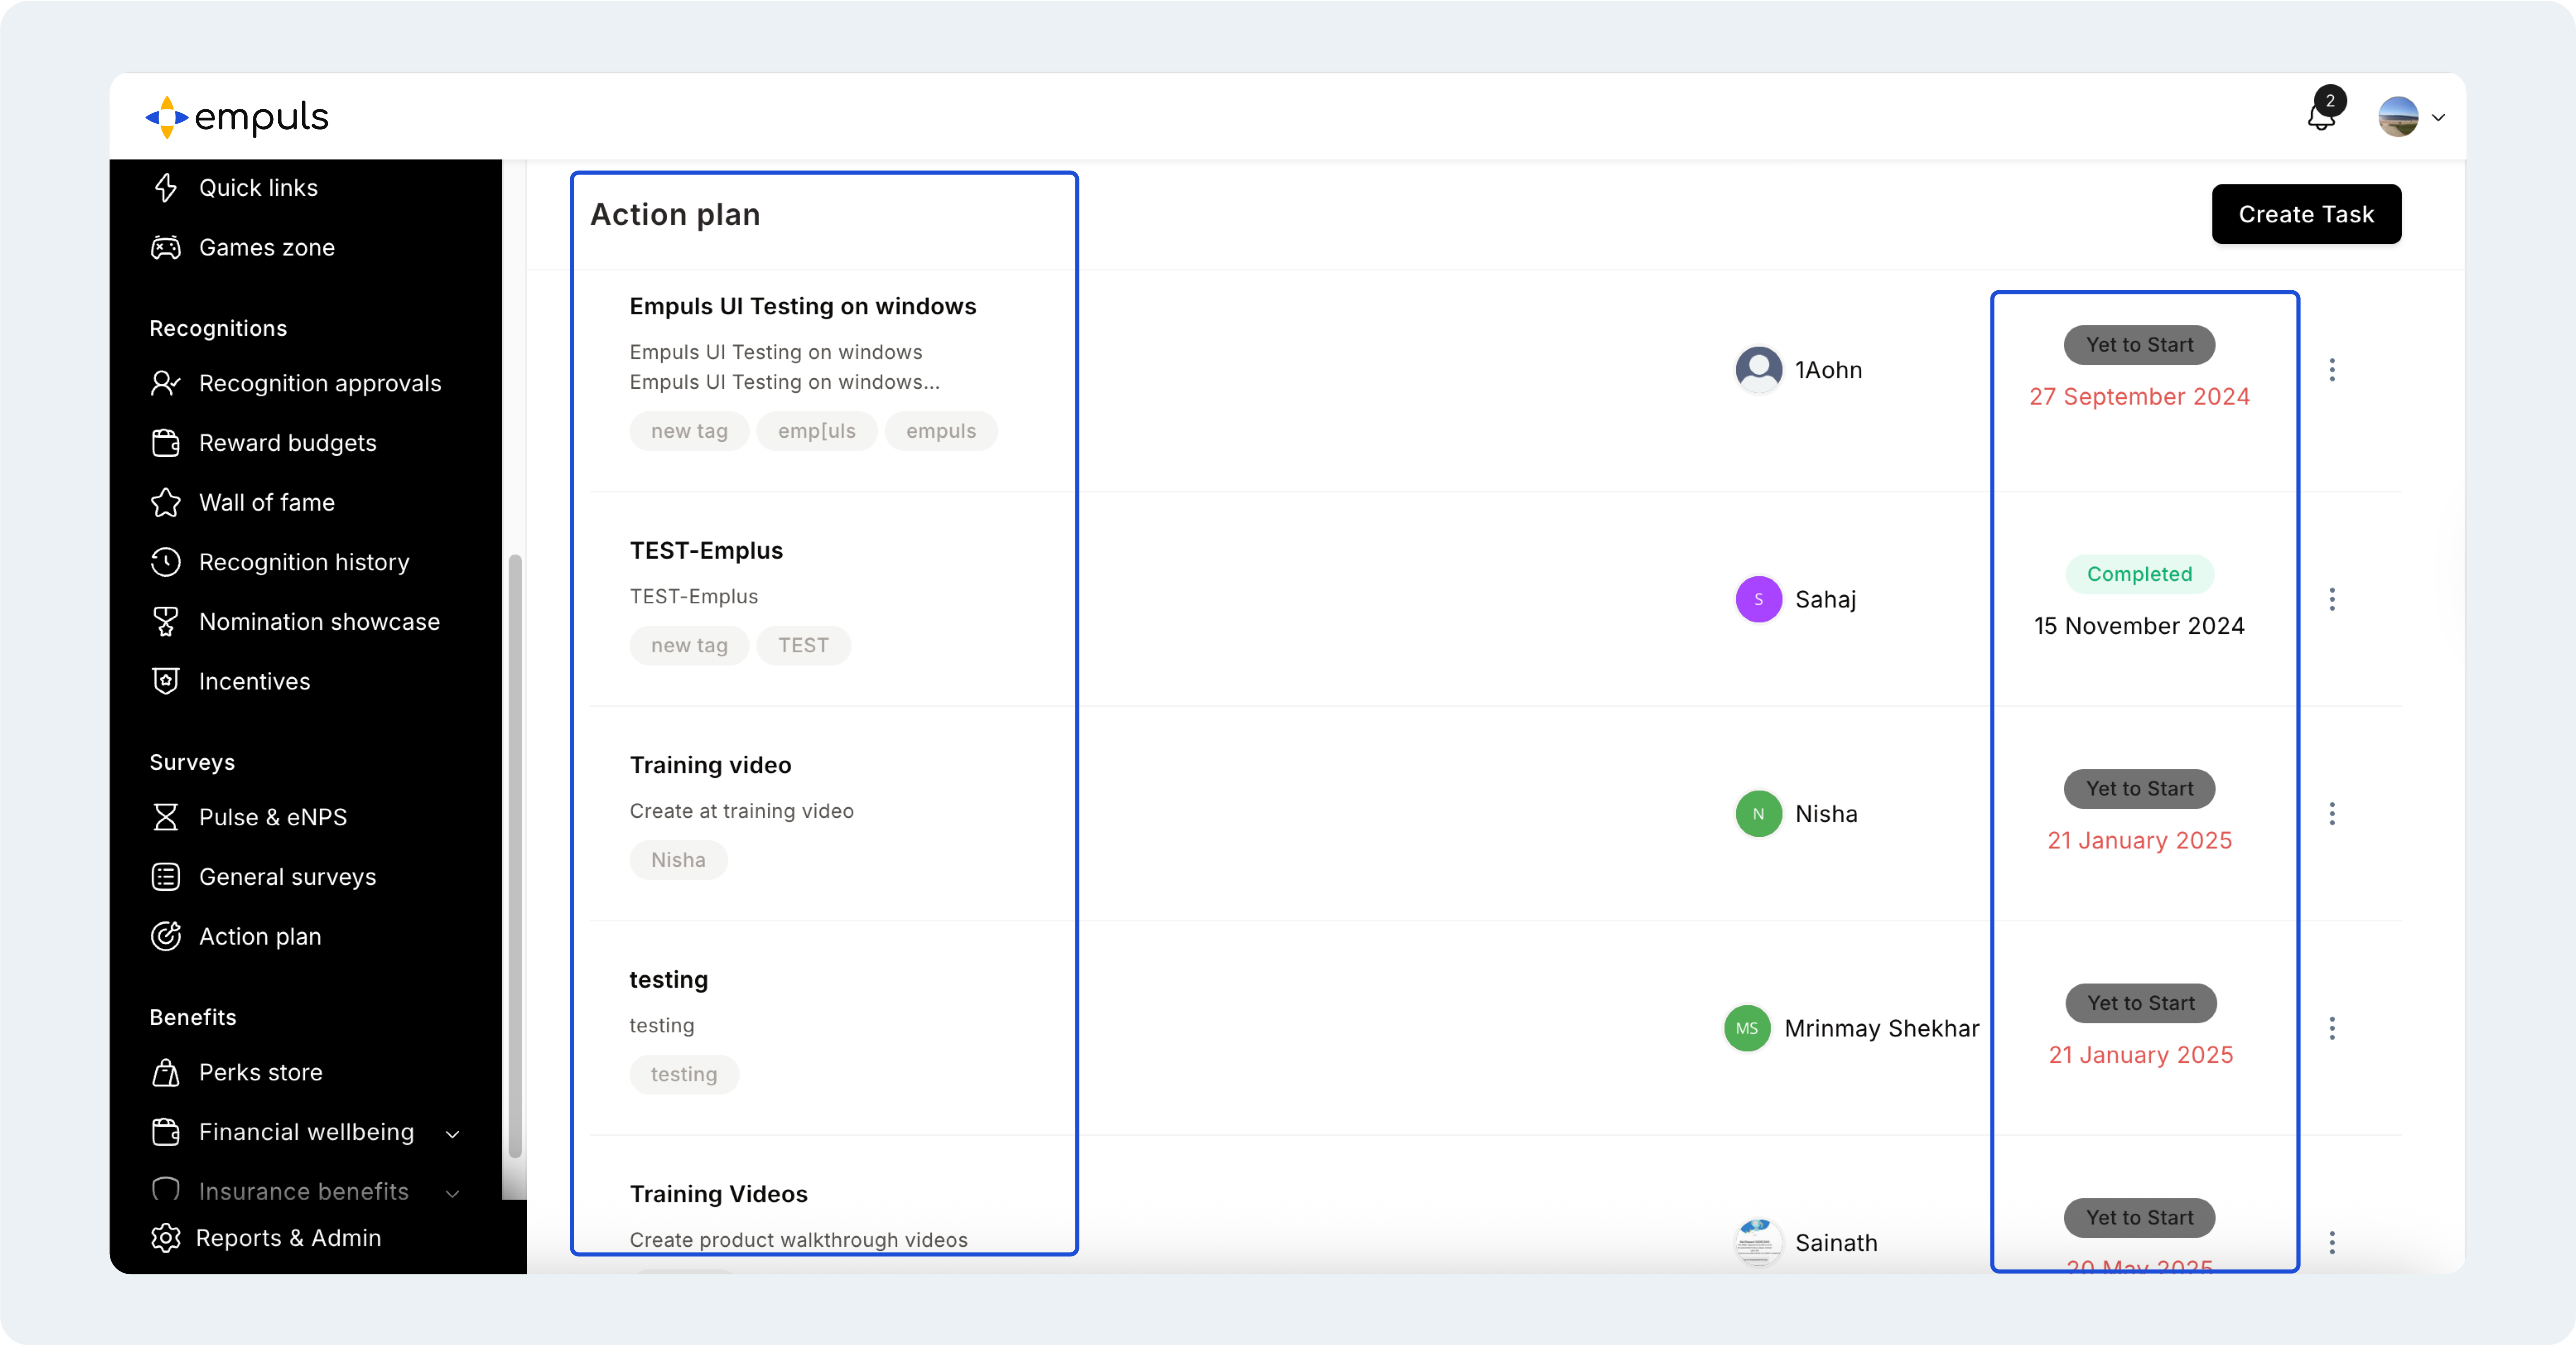This screenshot has height=1345, width=2576.
Task: Click the Recognition history clock icon
Action: (x=166, y=562)
